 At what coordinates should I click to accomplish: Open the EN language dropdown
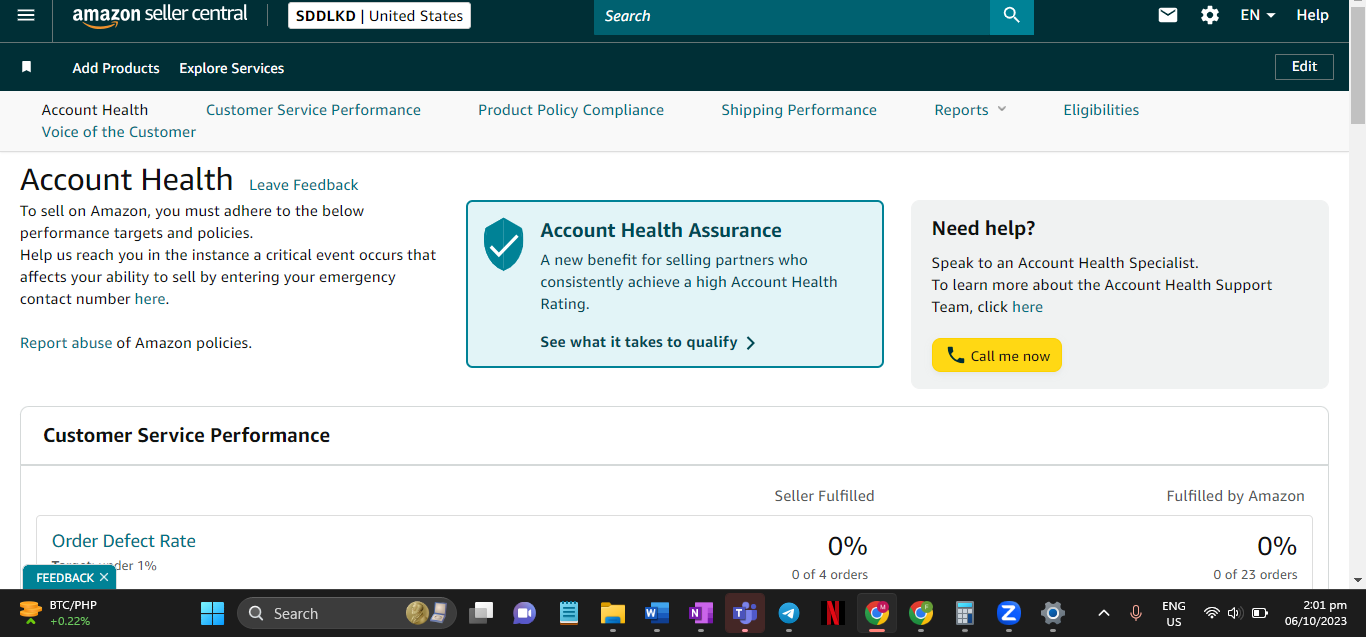[x=1258, y=15]
